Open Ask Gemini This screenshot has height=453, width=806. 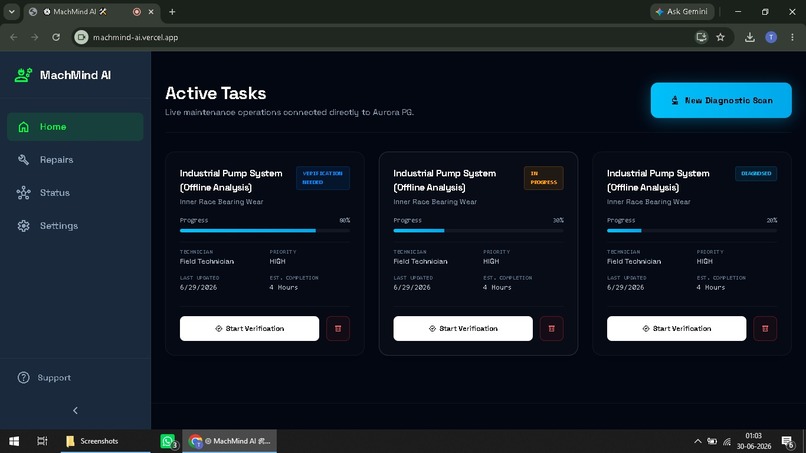tap(682, 11)
